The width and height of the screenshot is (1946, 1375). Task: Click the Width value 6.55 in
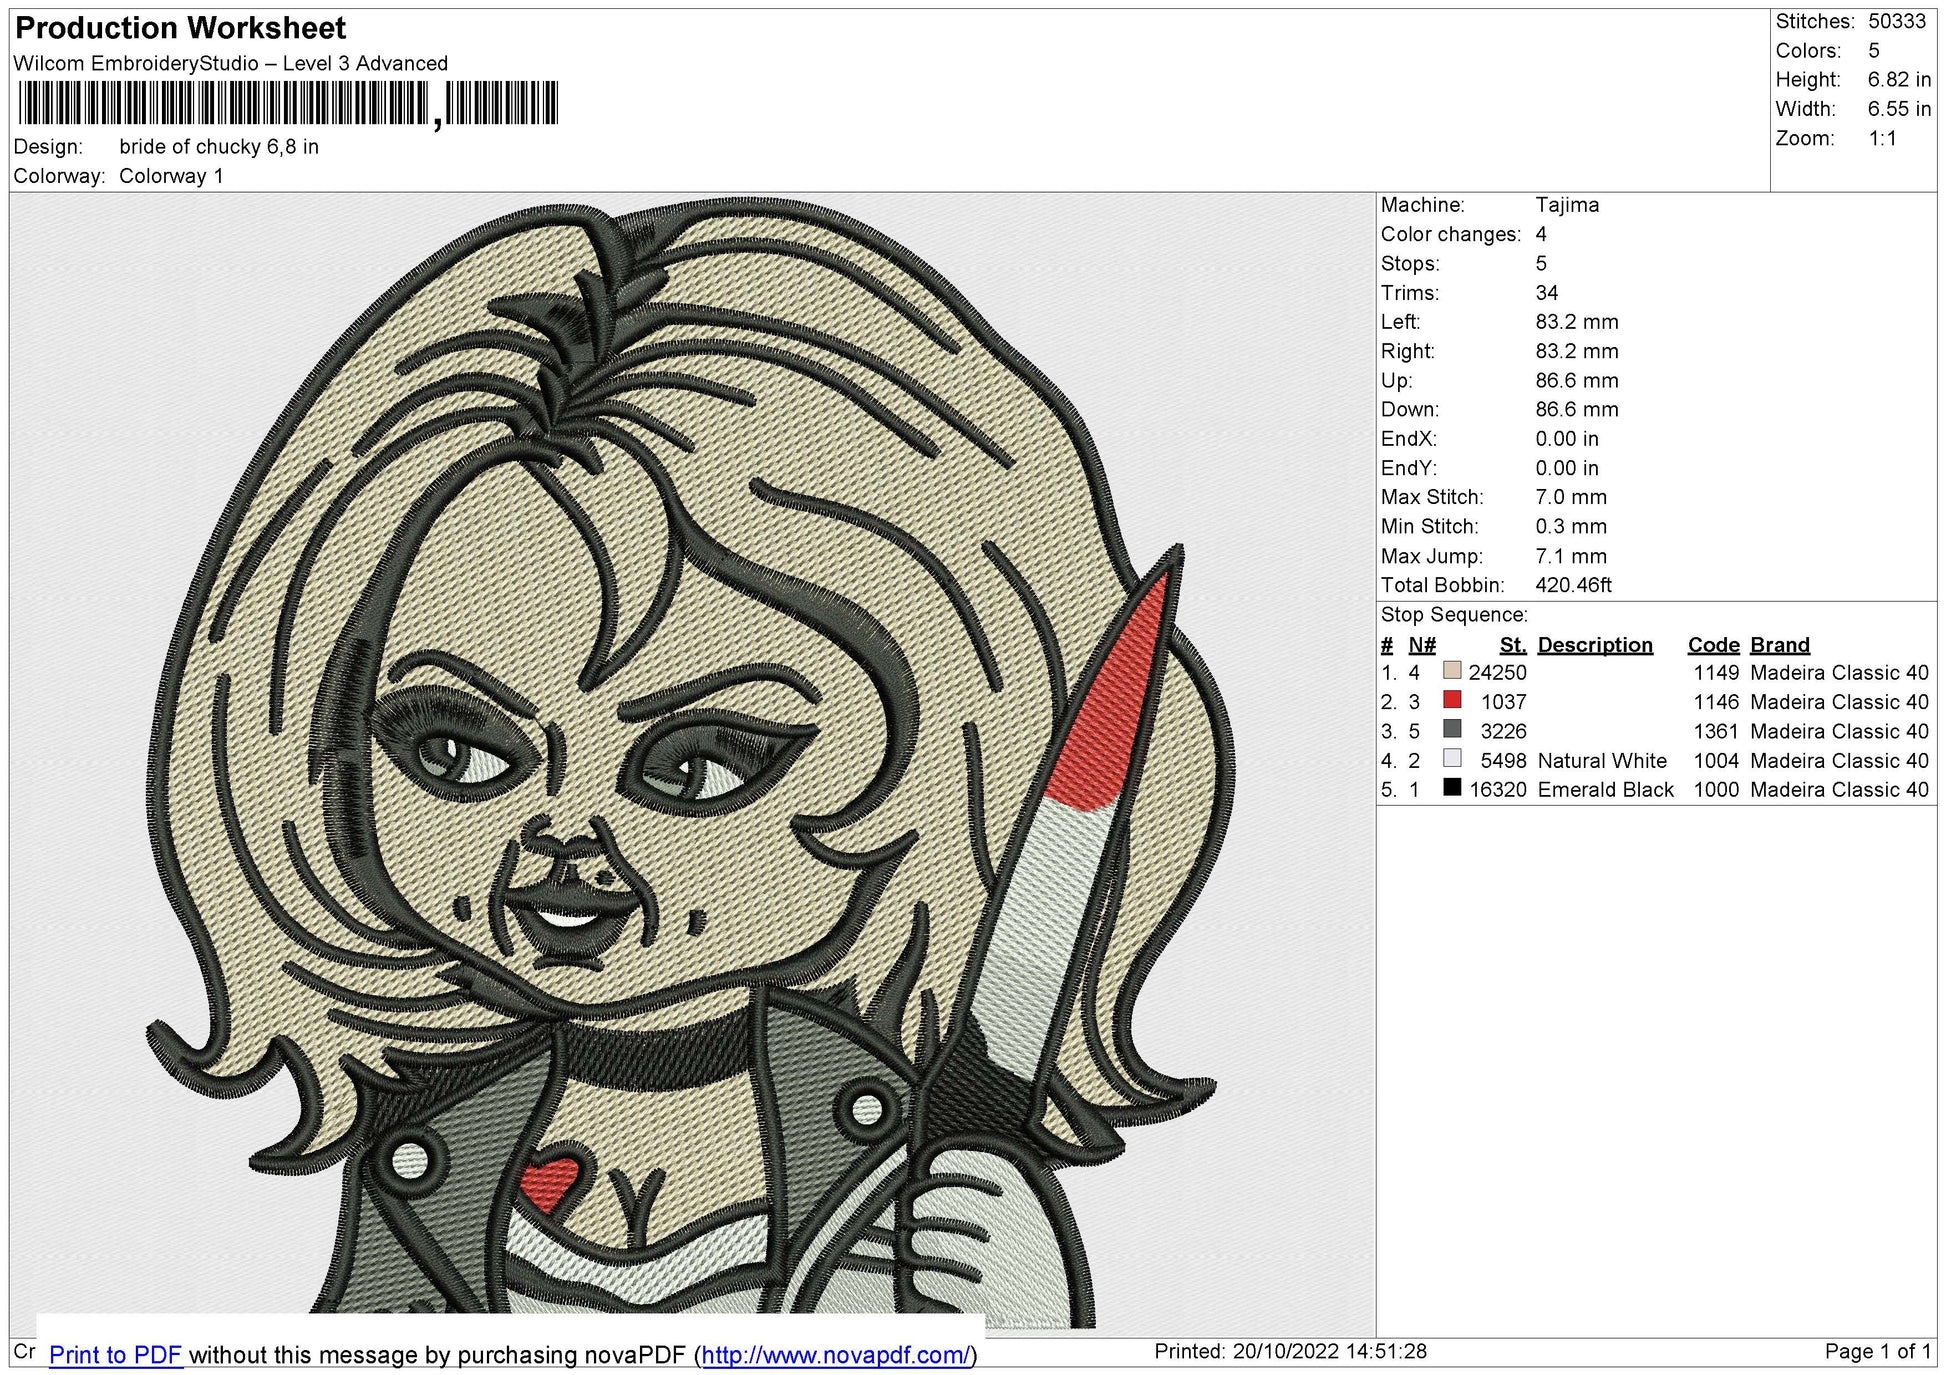1899,109
